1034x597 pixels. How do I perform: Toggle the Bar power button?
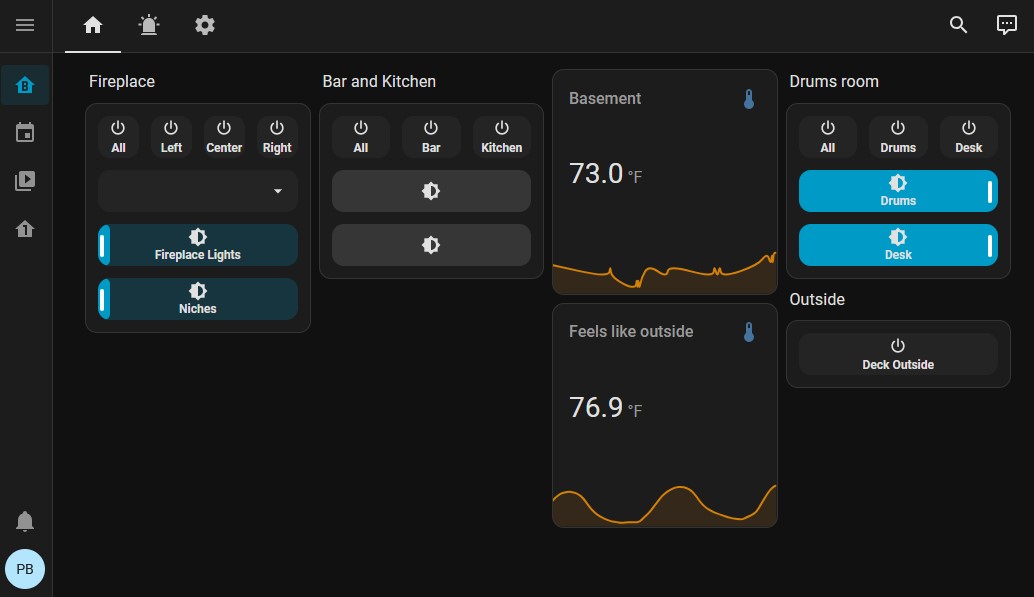pyautogui.click(x=431, y=137)
